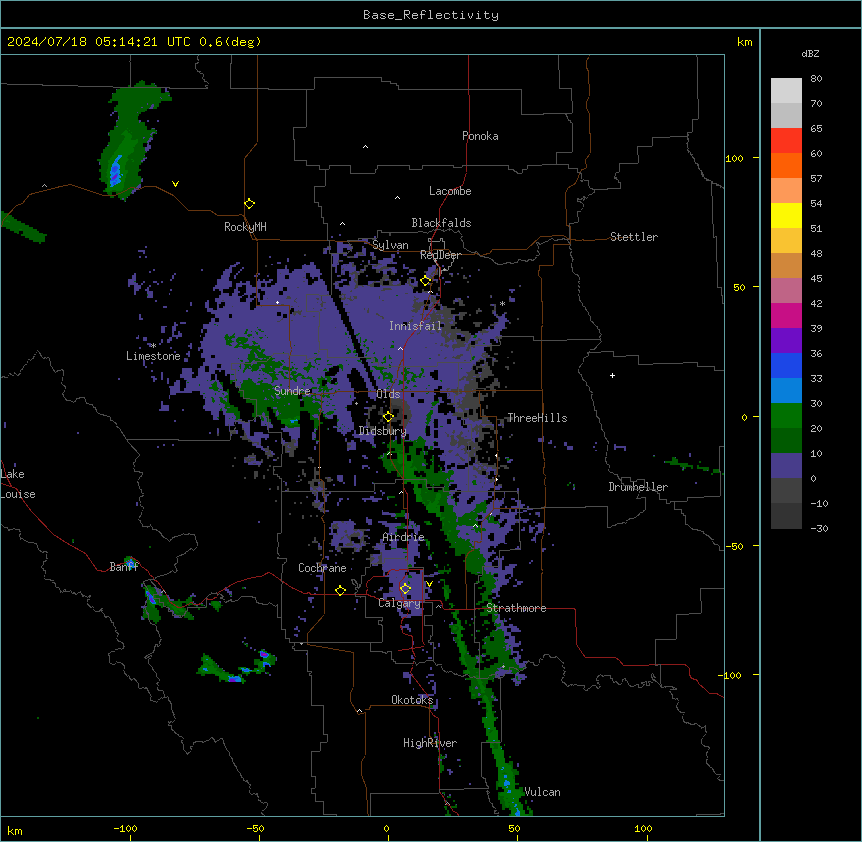Select the magenta 39-42 dBZ legend swatch
This screenshot has width=862, height=842.
pyautogui.click(x=786, y=315)
